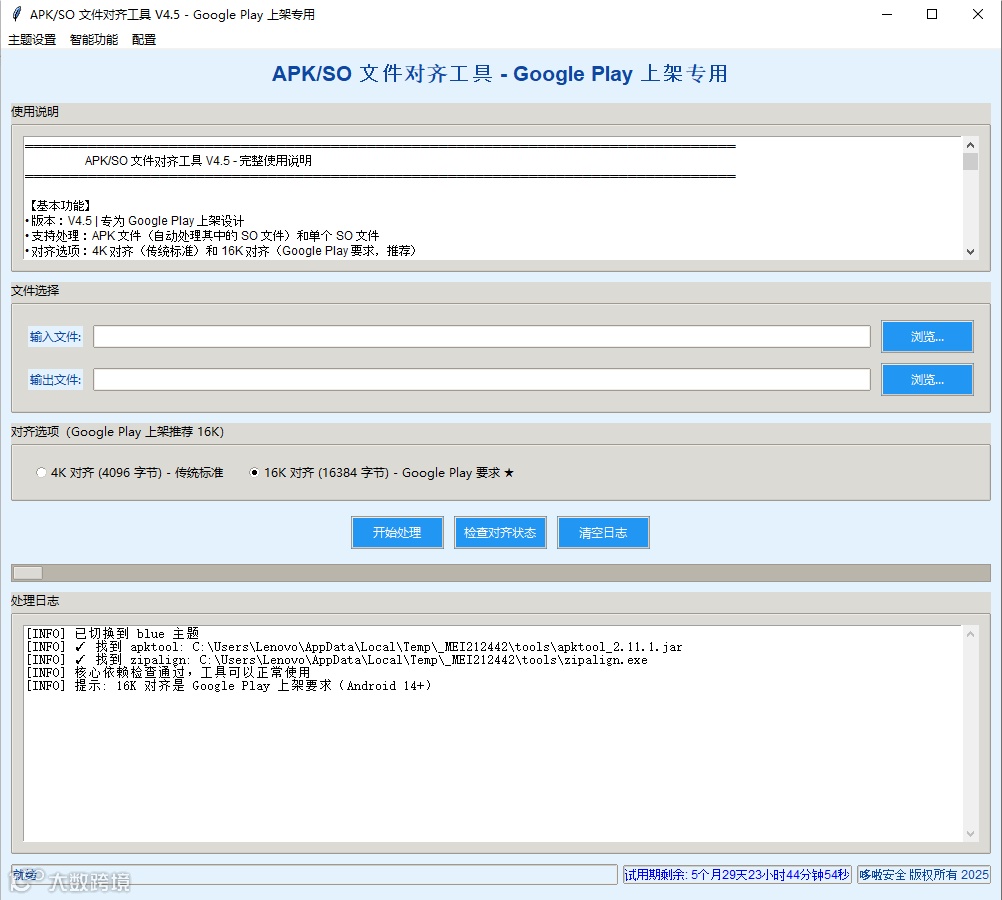Maximize the application window
This screenshot has width=1002, height=900.
pyautogui.click(x=932, y=14)
